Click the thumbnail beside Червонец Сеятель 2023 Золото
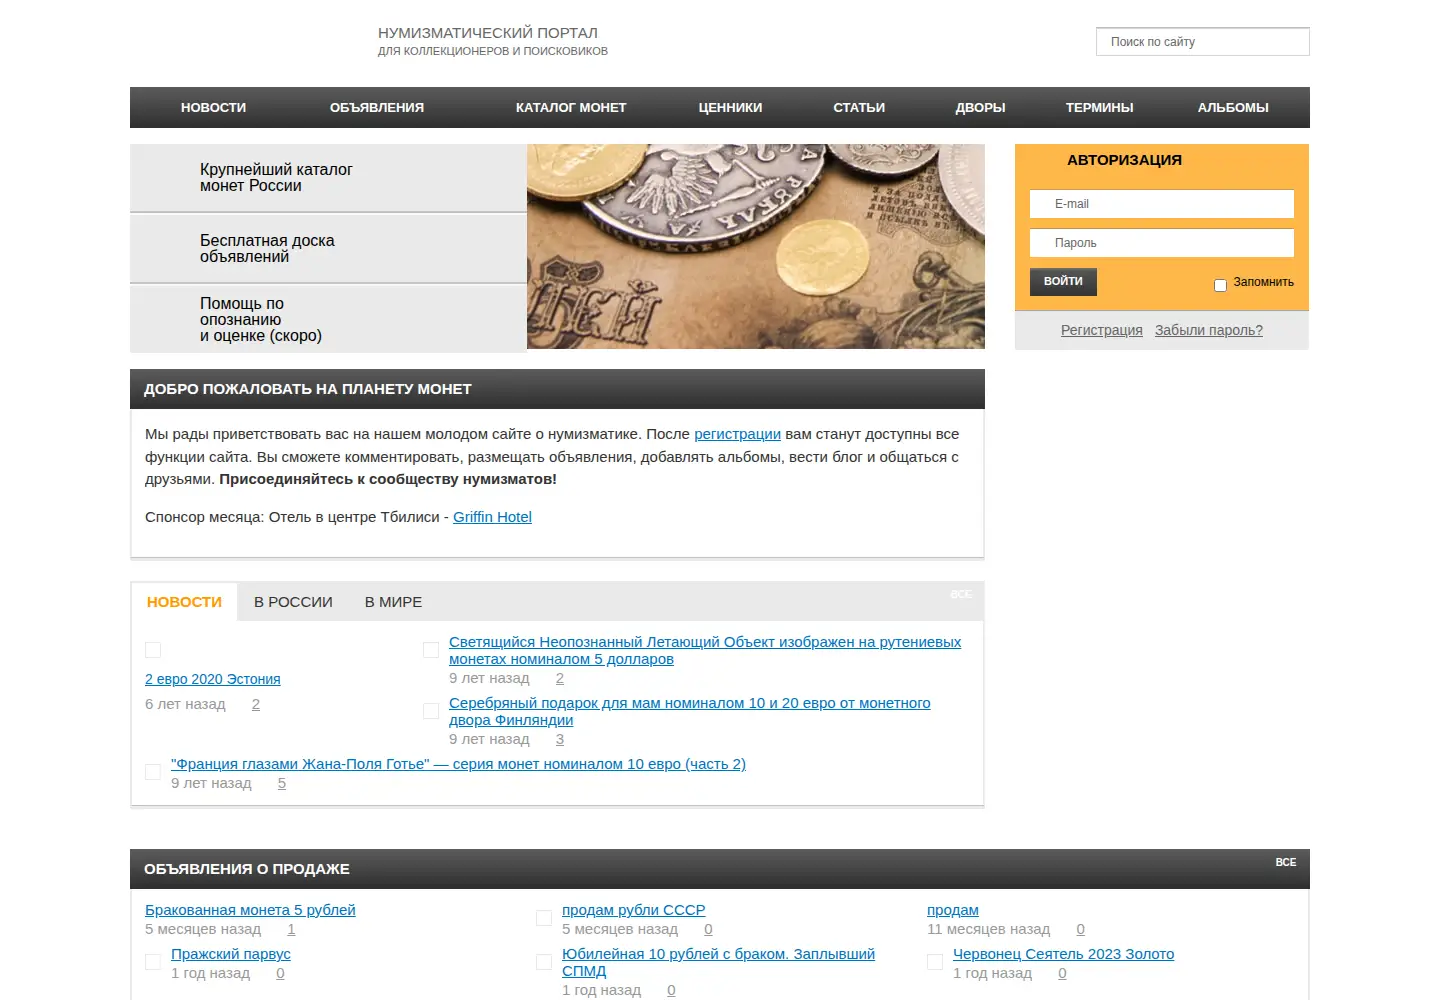Viewport: 1440px width, 1000px height. (935, 962)
